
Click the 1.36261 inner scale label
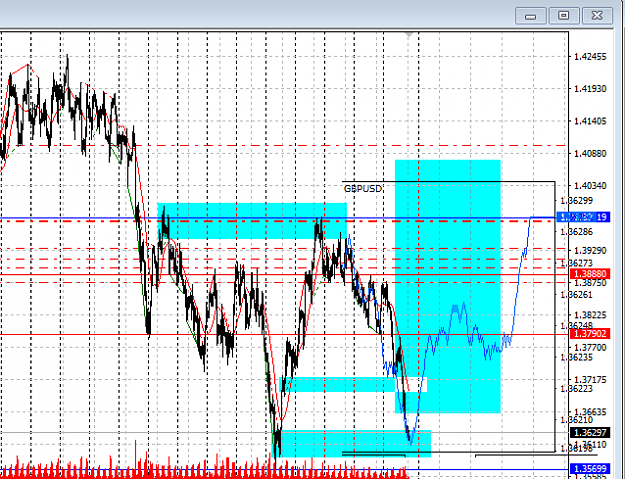pyautogui.click(x=576, y=295)
